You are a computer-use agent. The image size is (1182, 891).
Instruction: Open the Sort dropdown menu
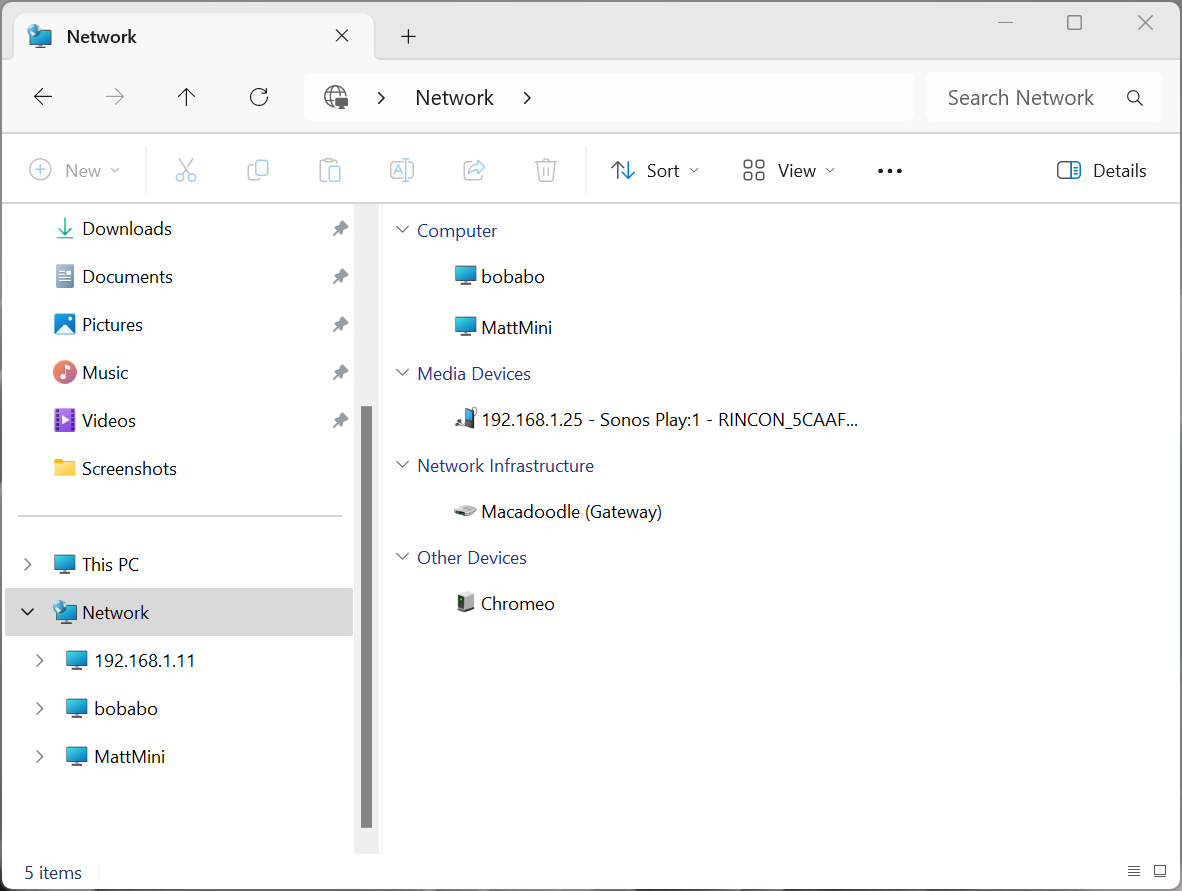(655, 171)
